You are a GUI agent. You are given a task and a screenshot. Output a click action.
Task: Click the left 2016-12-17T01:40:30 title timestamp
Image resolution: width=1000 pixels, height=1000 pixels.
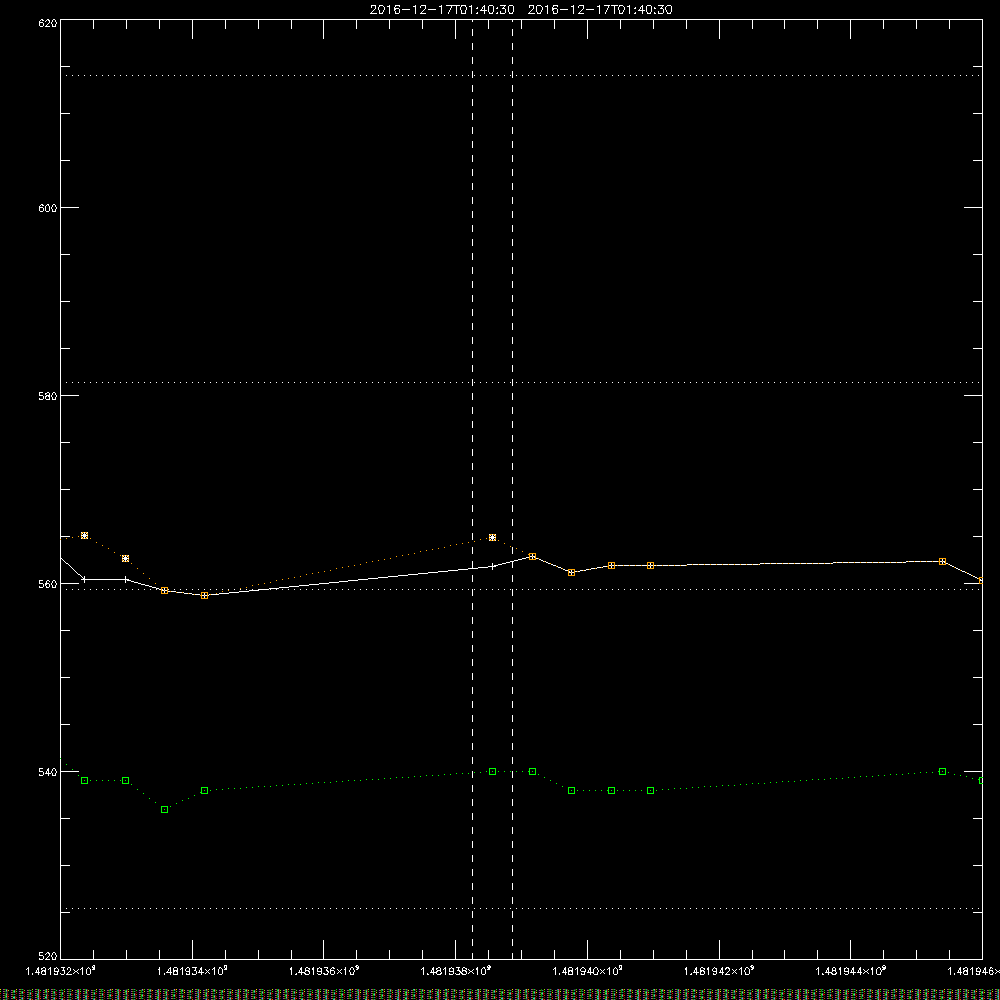(x=442, y=10)
